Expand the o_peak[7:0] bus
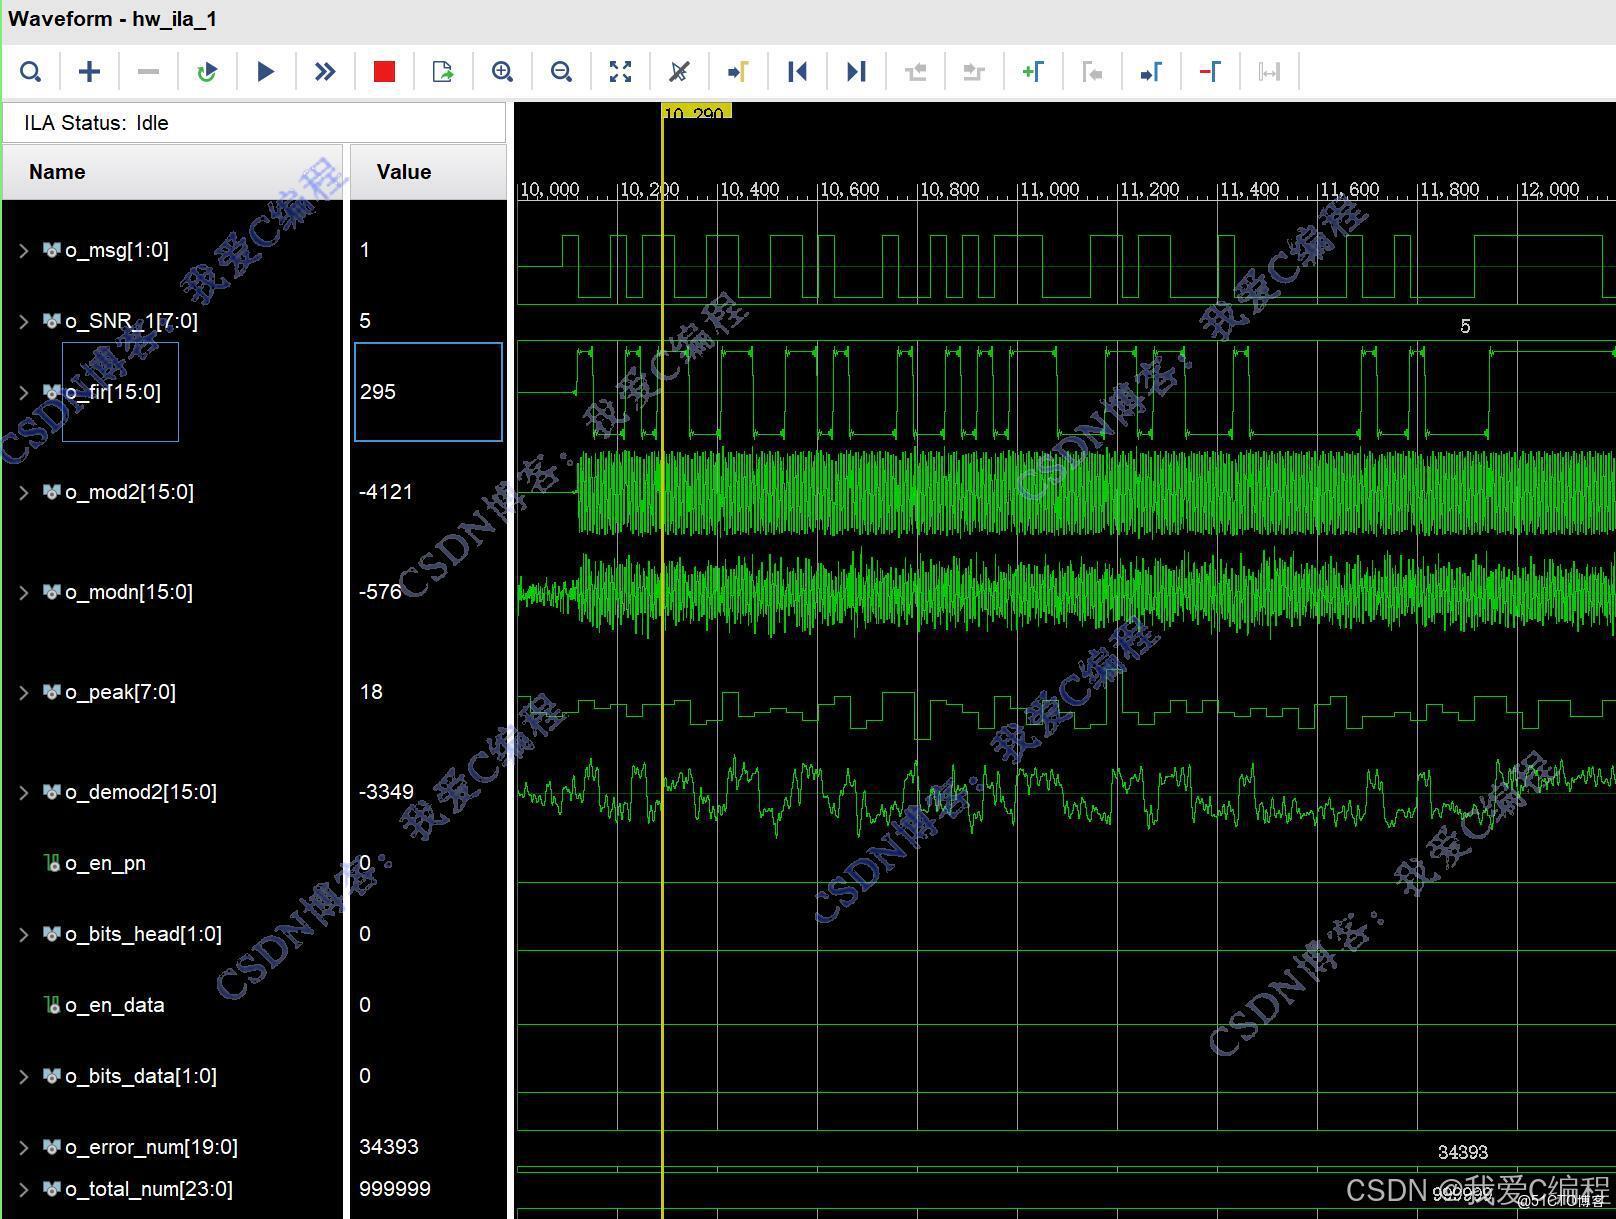The height and width of the screenshot is (1219, 1616). (23, 692)
